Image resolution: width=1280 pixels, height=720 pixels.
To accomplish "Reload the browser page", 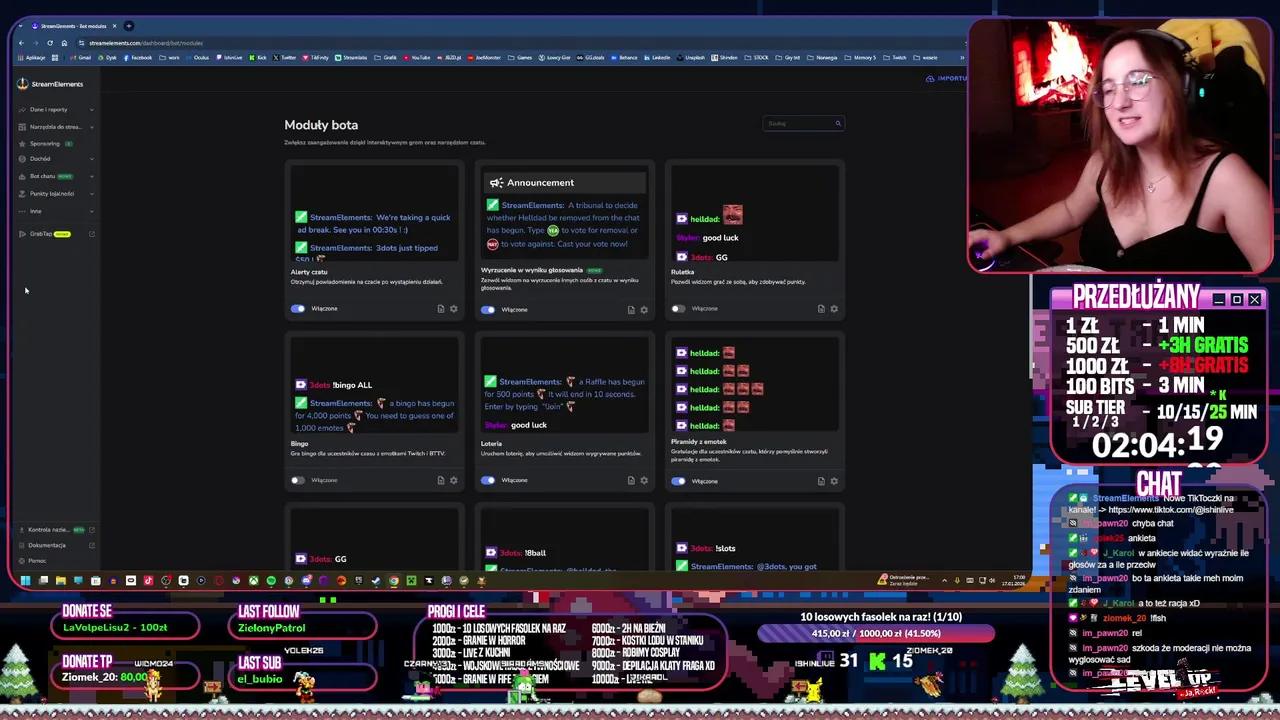I will [x=49, y=43].
